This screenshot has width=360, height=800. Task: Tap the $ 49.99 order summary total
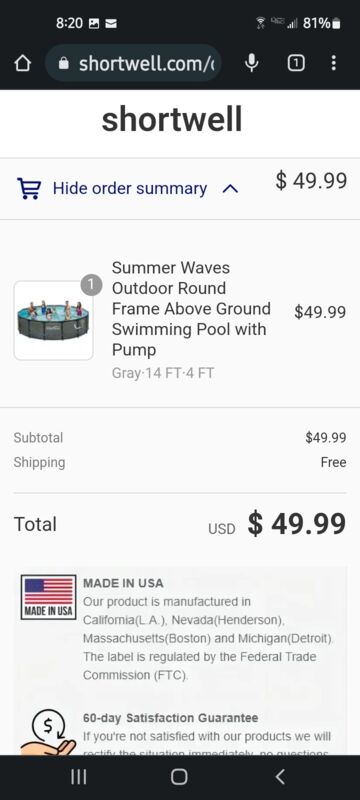311,181
